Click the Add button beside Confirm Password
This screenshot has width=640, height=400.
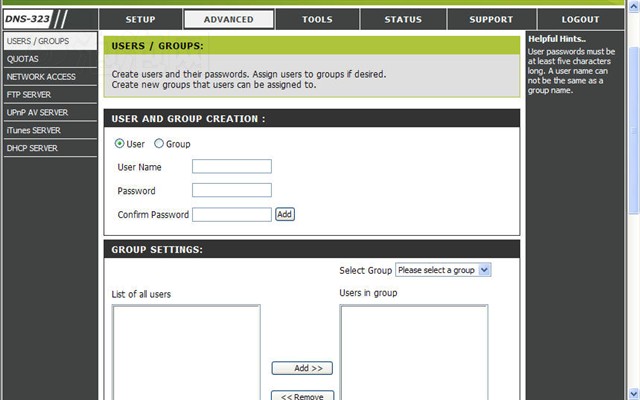(x=285, y=214)
